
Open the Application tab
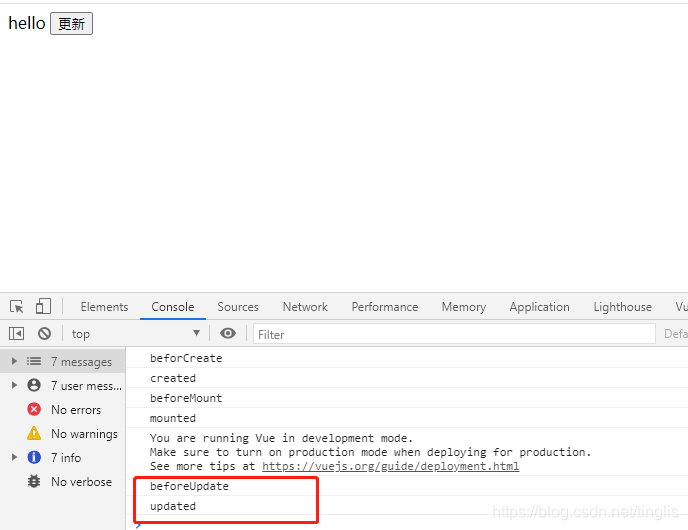pyautogui.click(x=540, y=307)
